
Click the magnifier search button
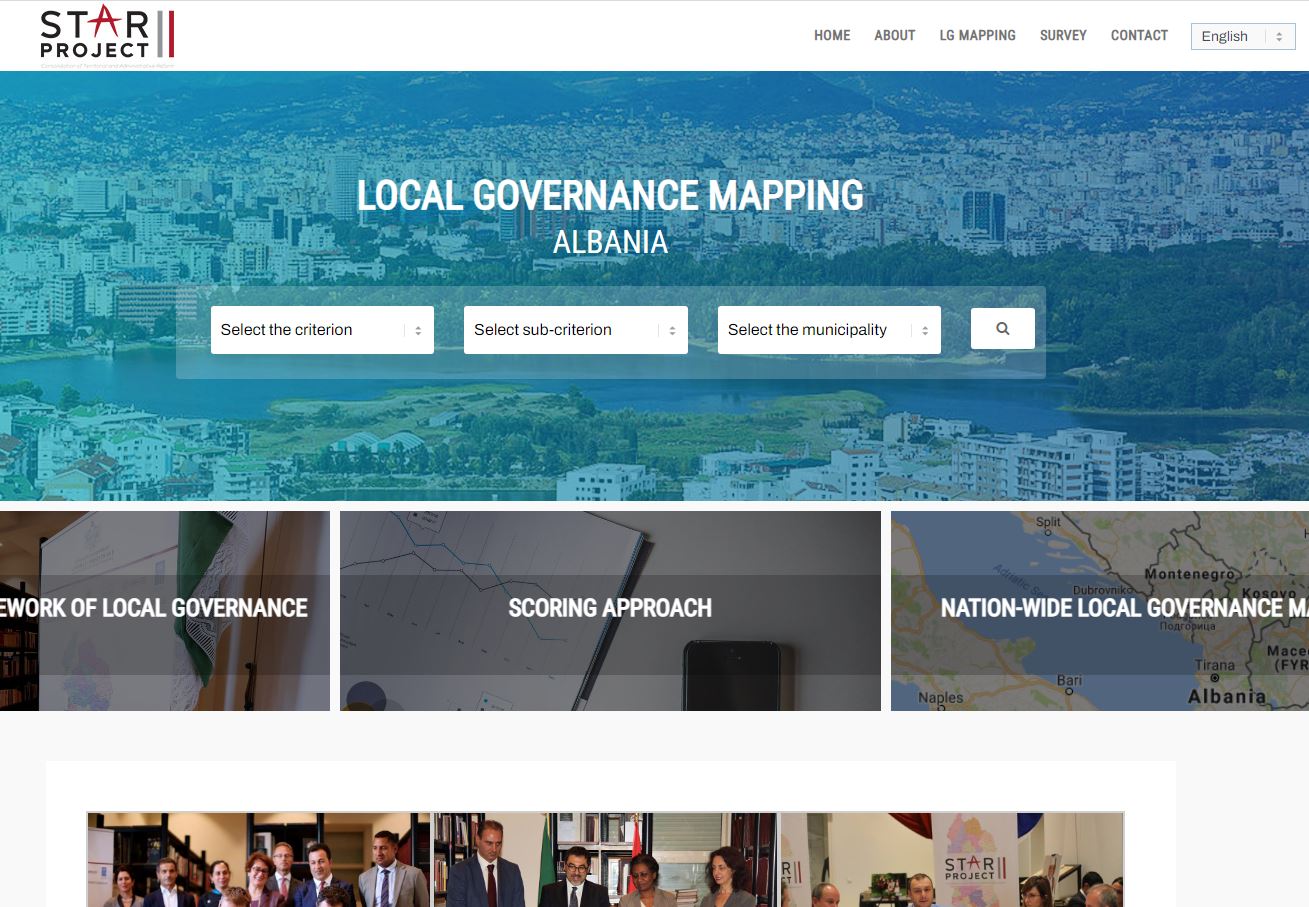point(1003,328)
